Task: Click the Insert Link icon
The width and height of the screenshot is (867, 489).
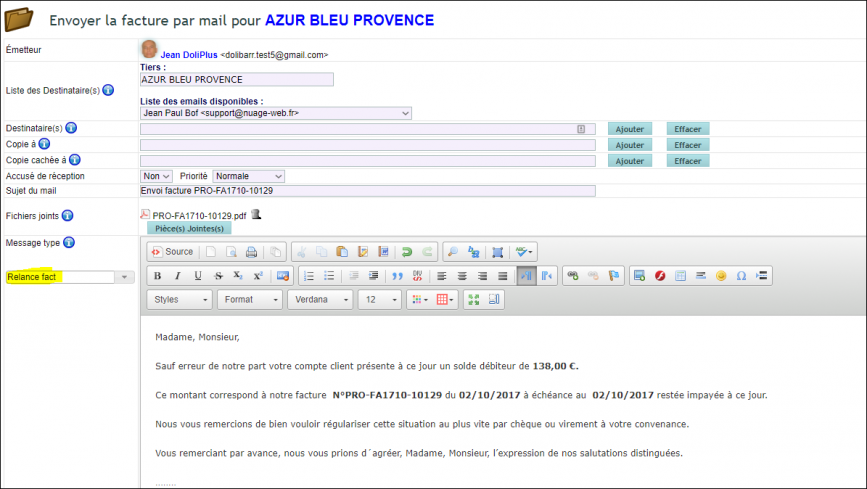Action: (573, 275)
